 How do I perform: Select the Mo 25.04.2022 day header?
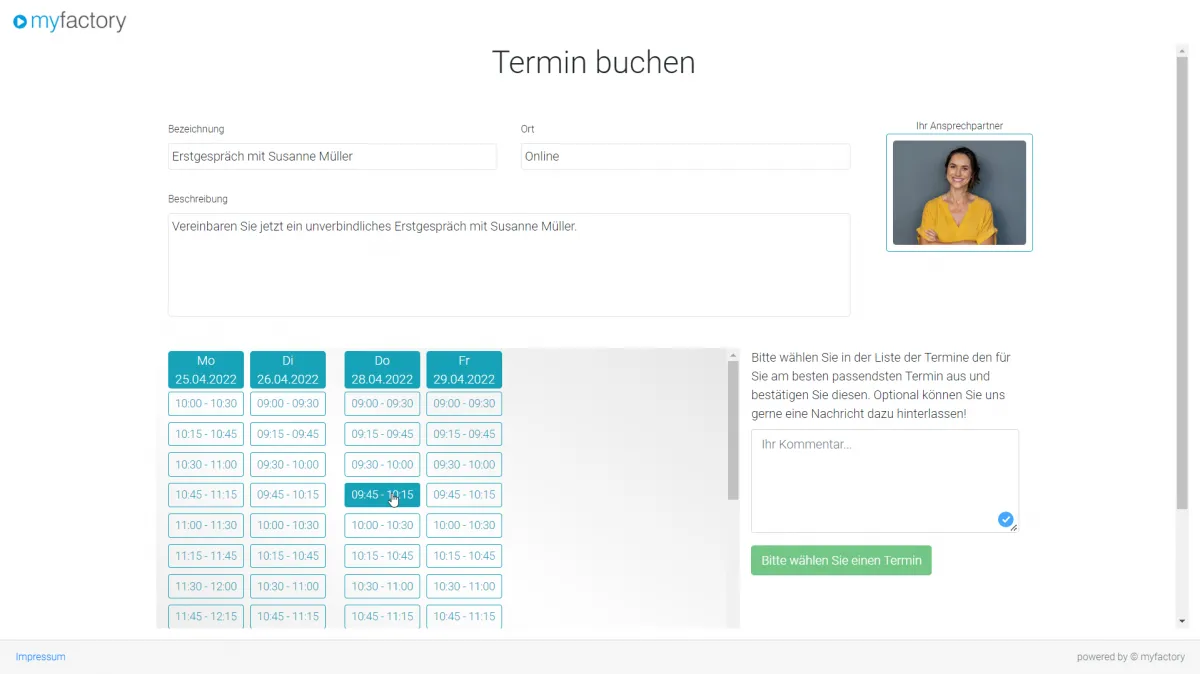(206, 370)
